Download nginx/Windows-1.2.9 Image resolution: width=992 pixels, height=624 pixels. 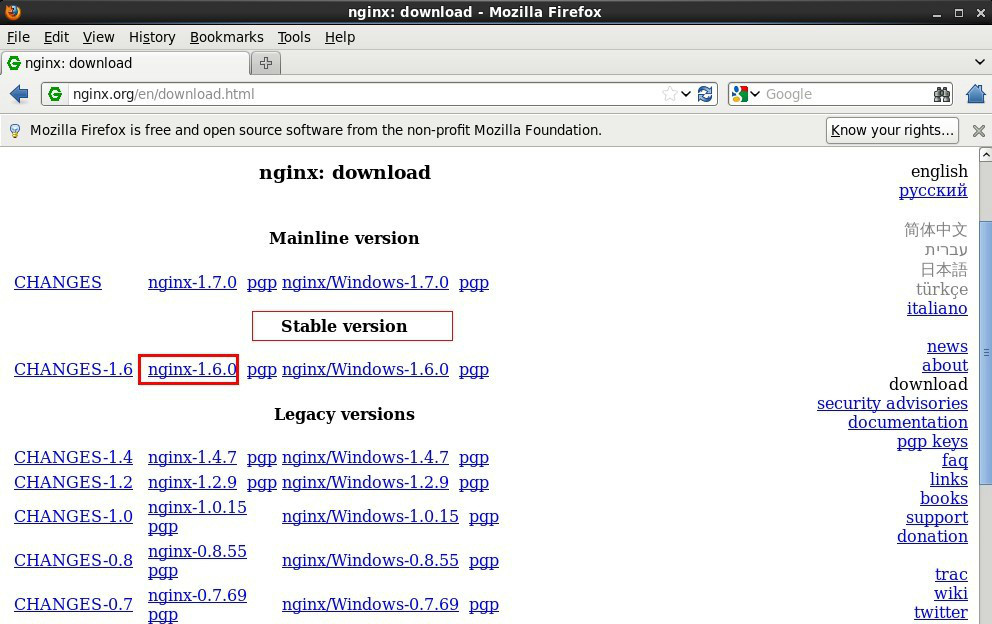(366, 482)
